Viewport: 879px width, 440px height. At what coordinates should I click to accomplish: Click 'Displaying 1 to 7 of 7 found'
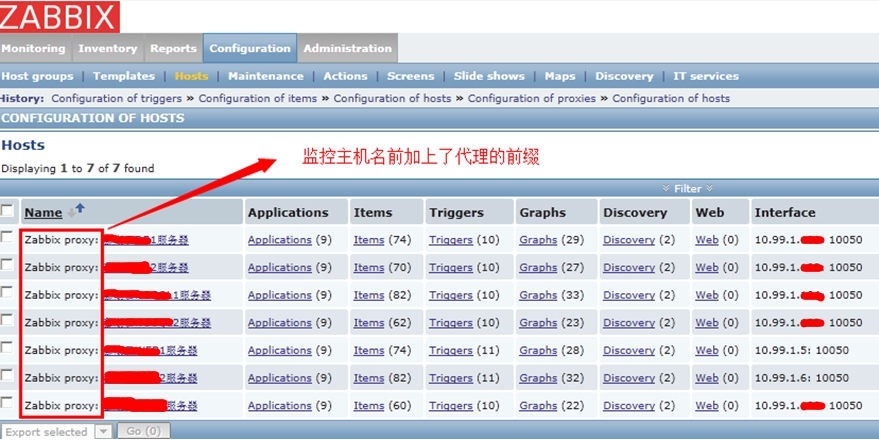[x=78, y=168]
